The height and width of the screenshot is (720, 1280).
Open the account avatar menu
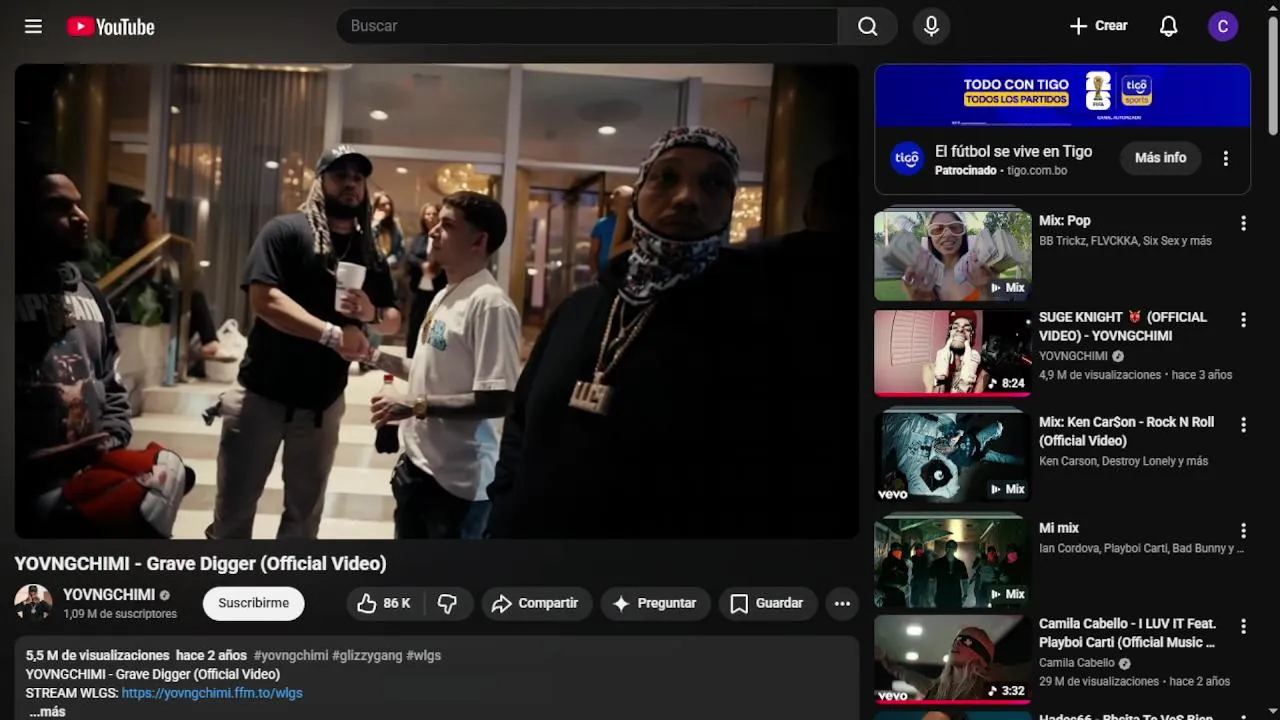click(x=1223, y=26)
